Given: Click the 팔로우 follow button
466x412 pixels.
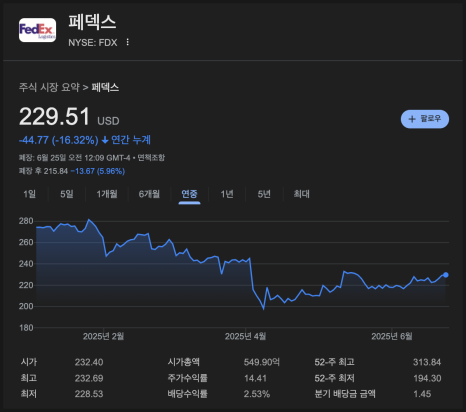Looking at the screenshot, I should tap(425, 119).
